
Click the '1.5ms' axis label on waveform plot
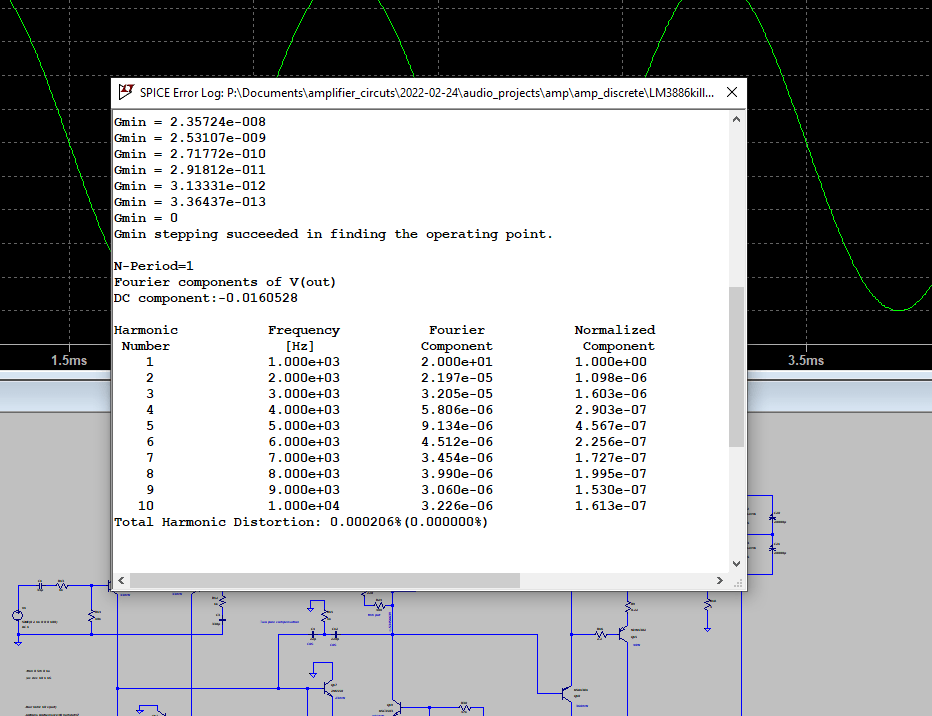click(x=69, y=360)
